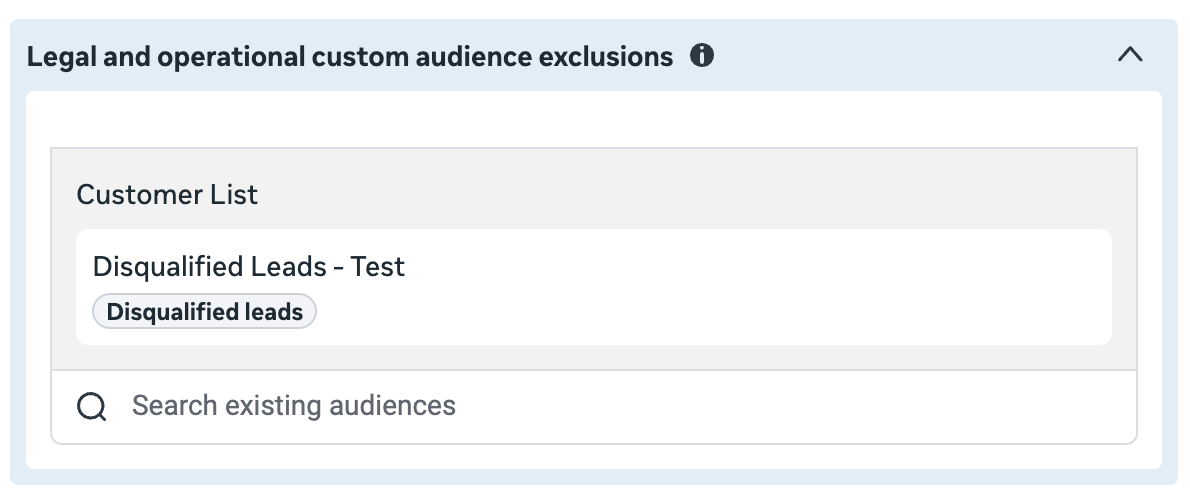This screenshot has height=496, width=1190.
Task: Click the magnifying glass search icon
Action: [x=92, y=407]
